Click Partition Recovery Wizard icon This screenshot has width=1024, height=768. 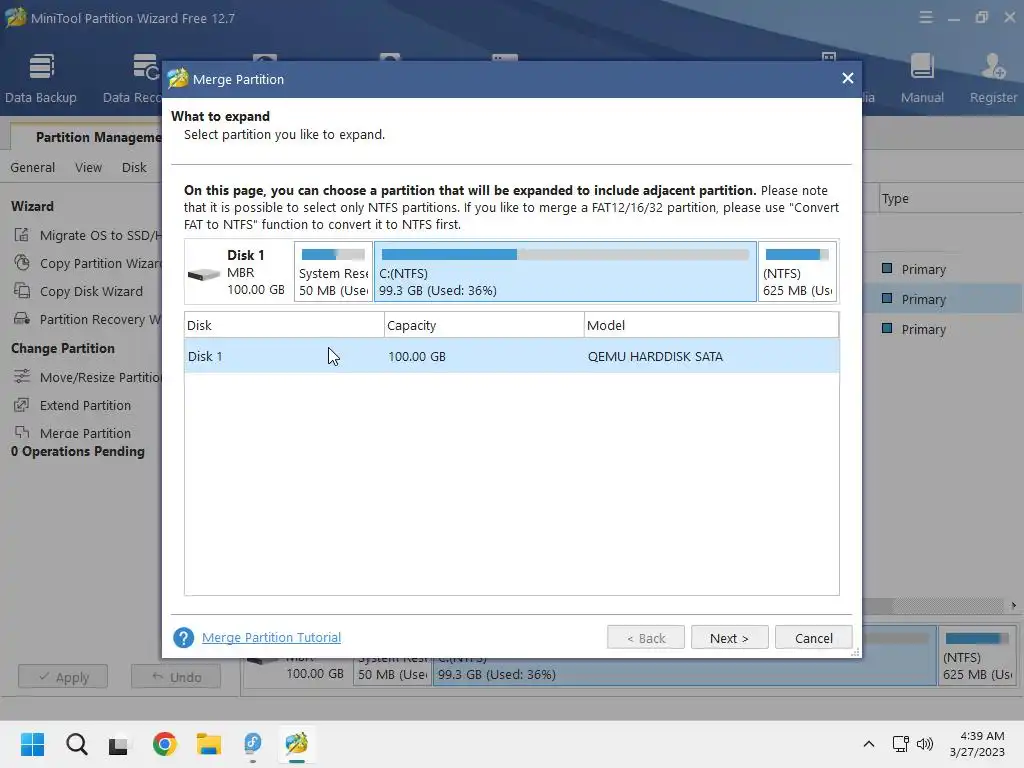(22, 319)
